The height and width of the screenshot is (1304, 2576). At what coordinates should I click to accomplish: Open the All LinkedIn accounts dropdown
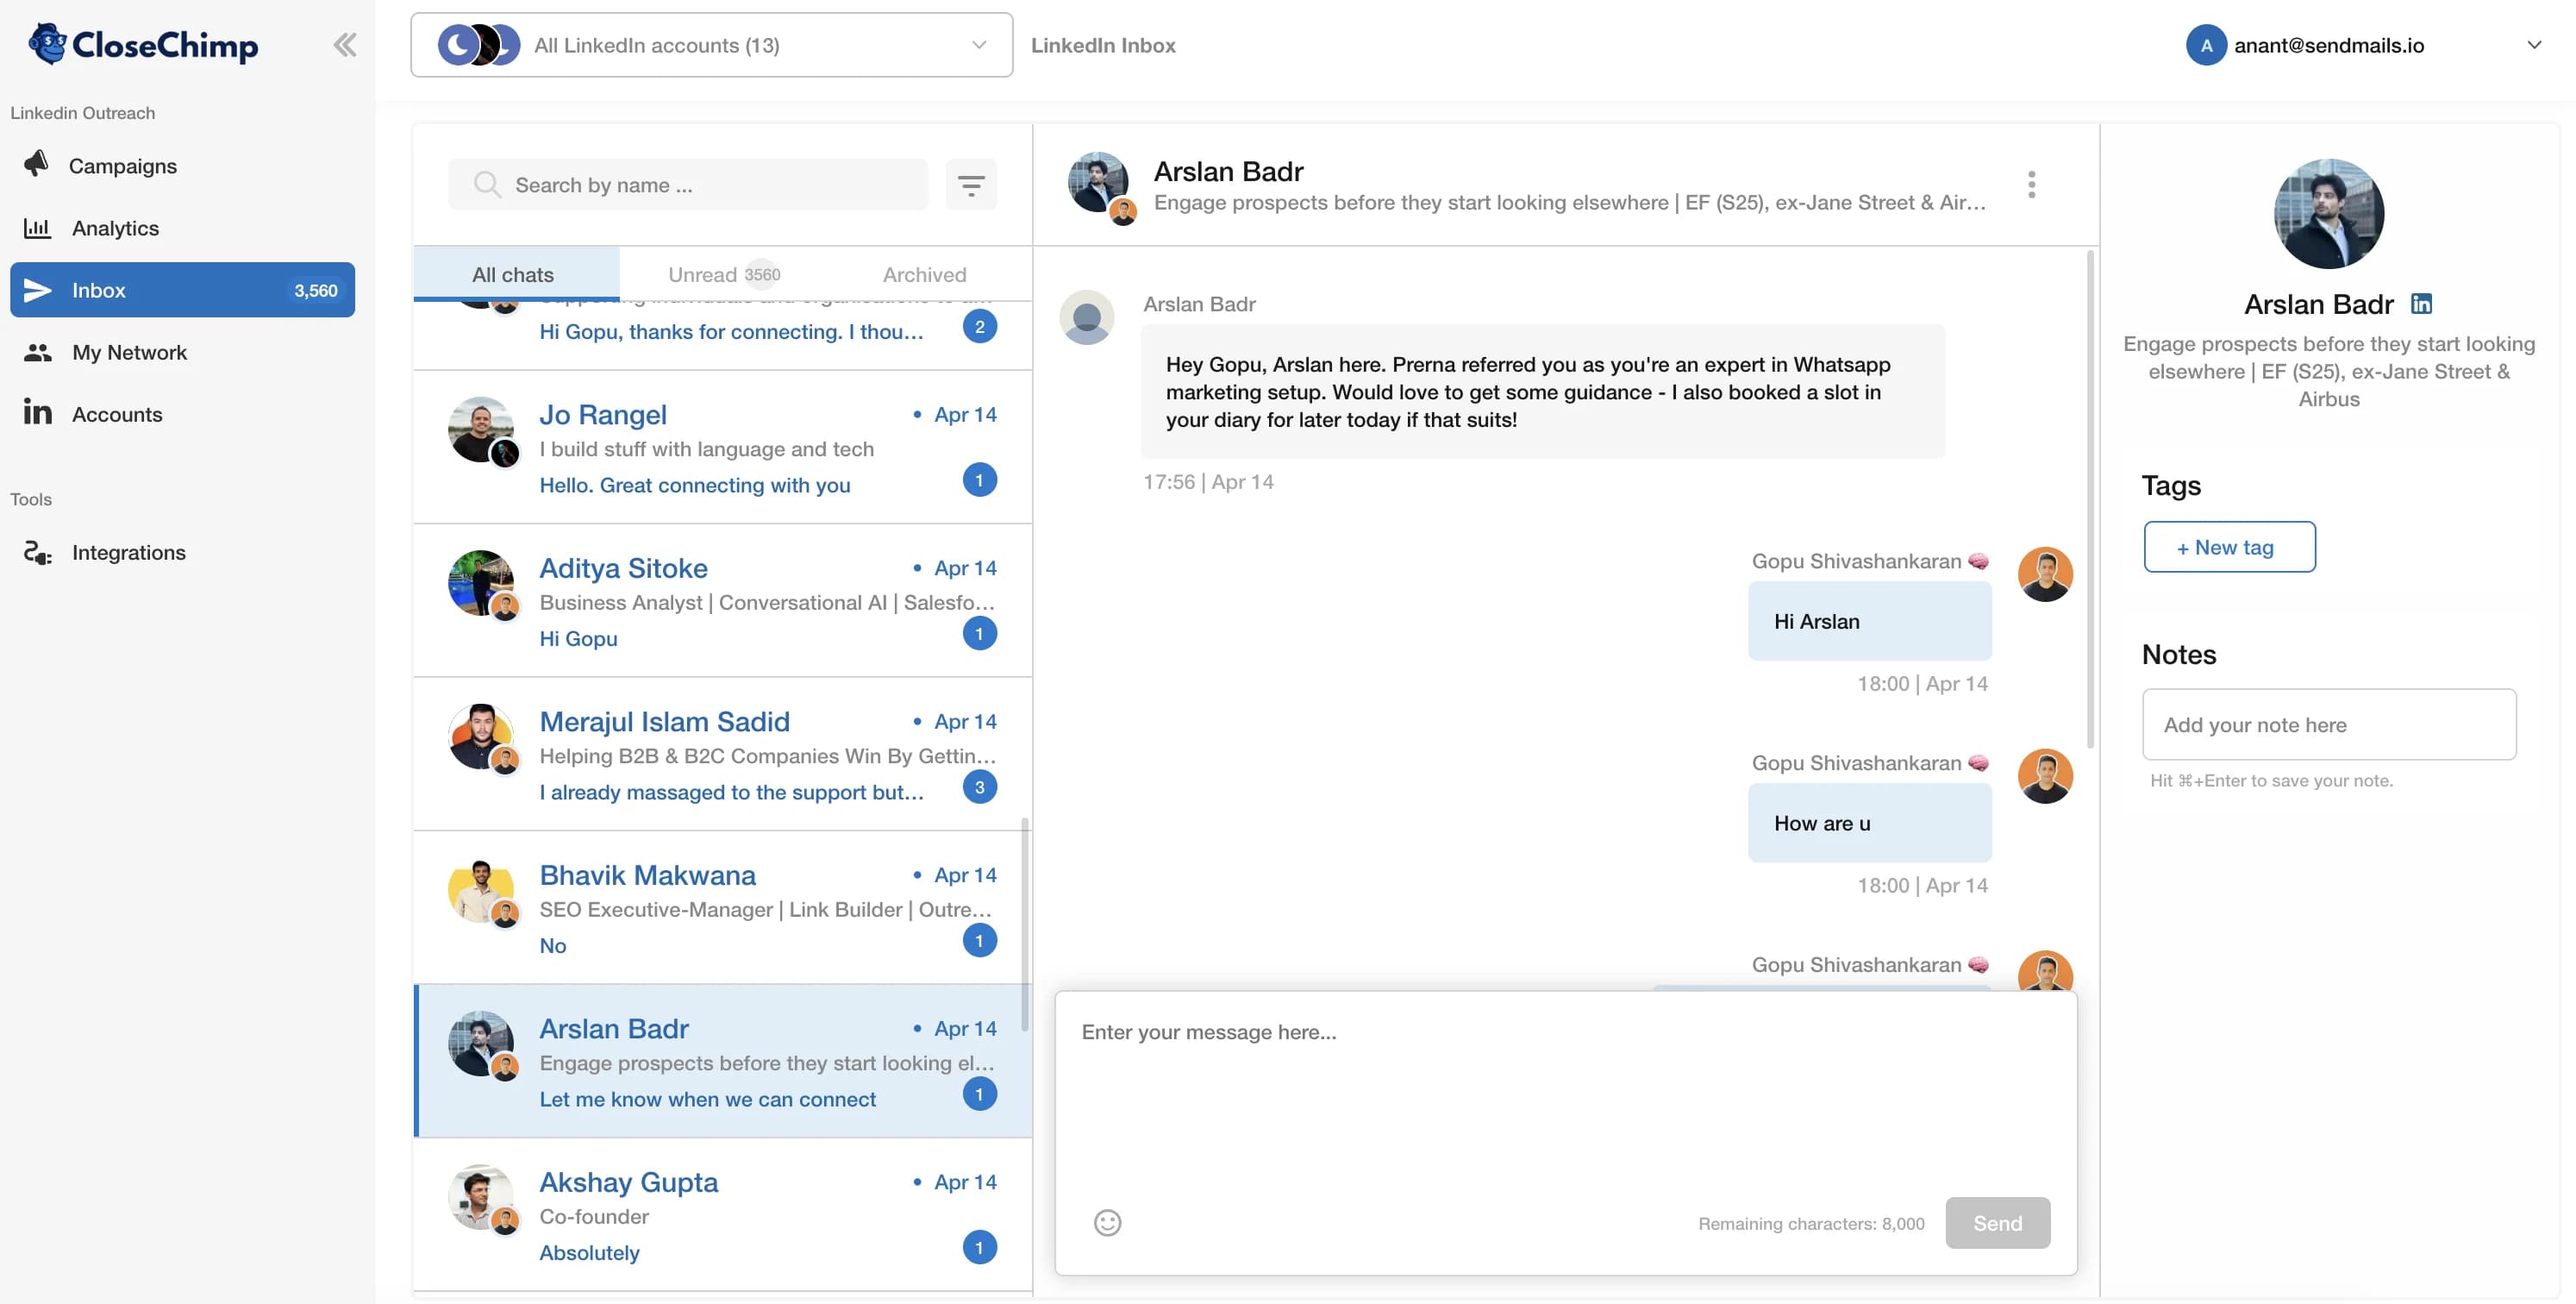710,44
